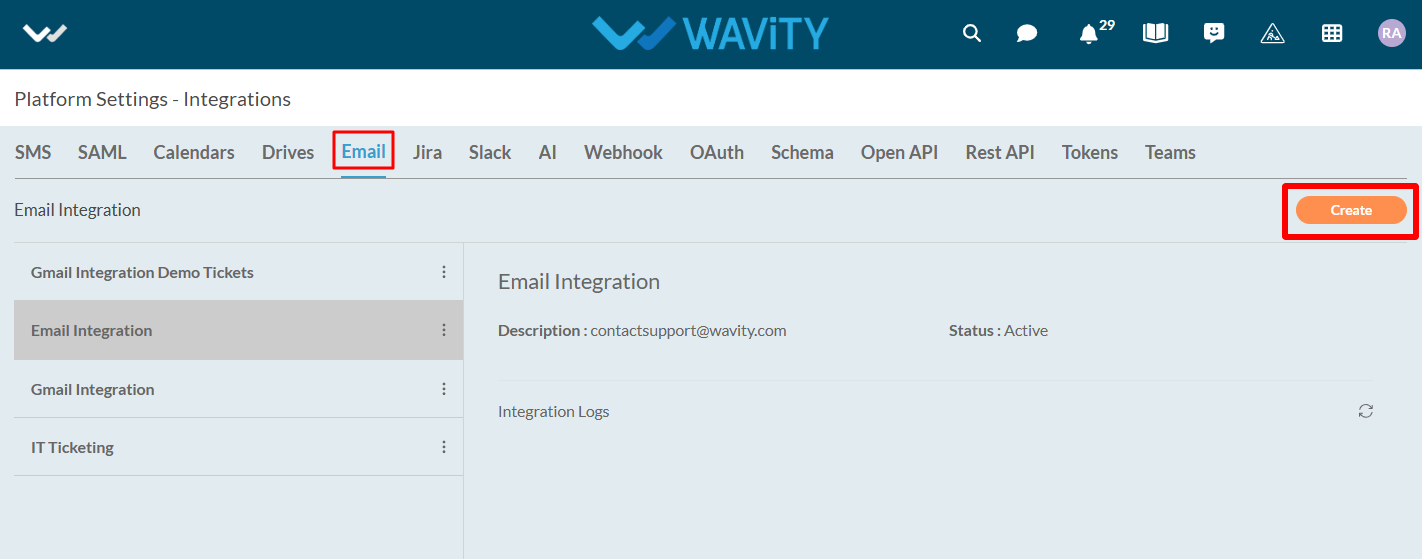Viewport: 1422px width, 559px height.
Task: Open the book documentation icon
Action: [1155, 33]
